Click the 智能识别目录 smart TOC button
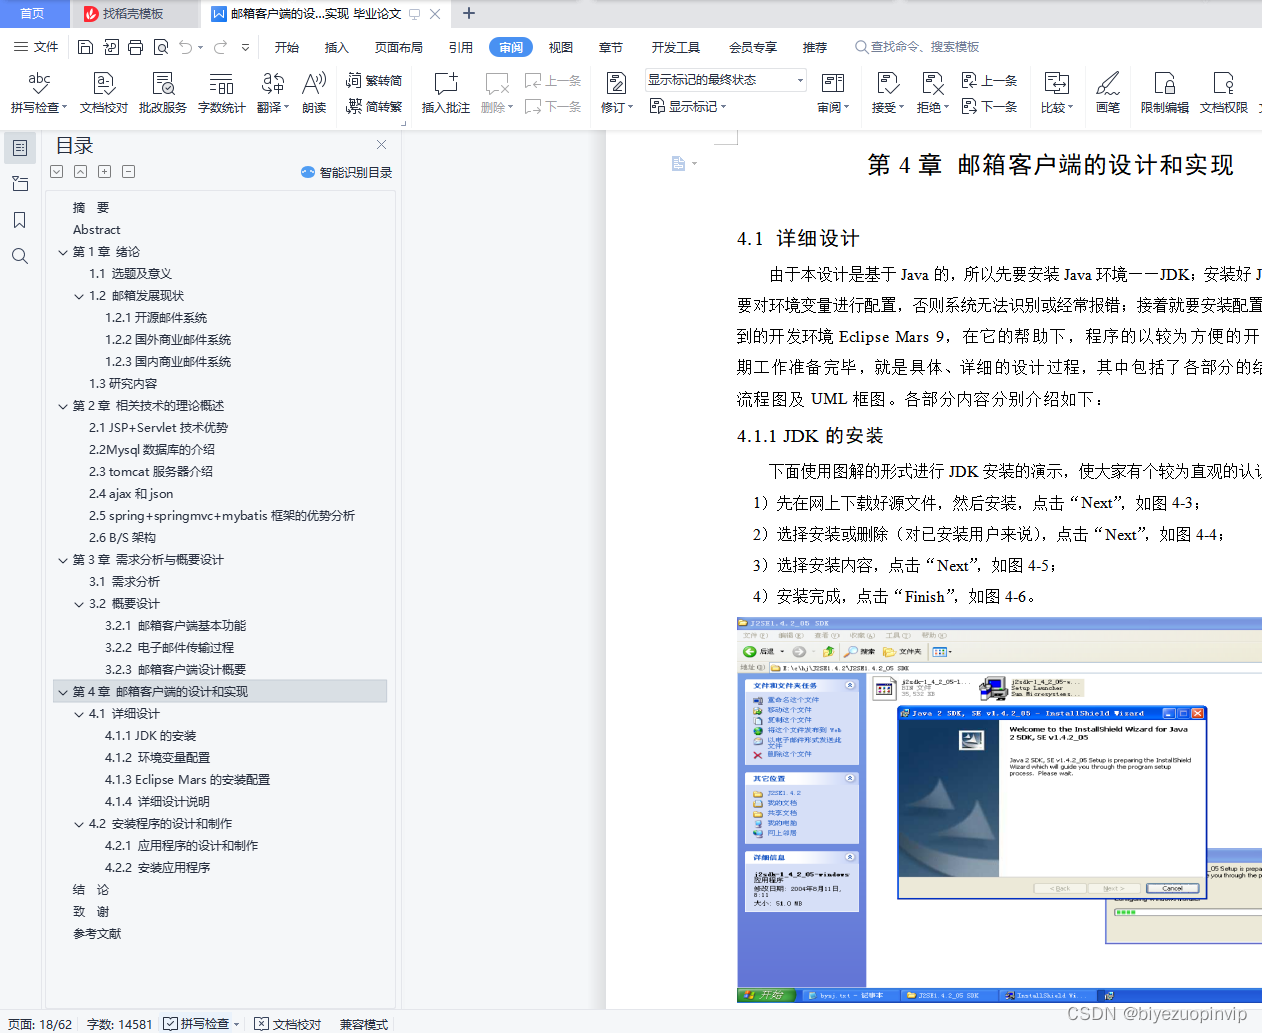 (346, 172)
